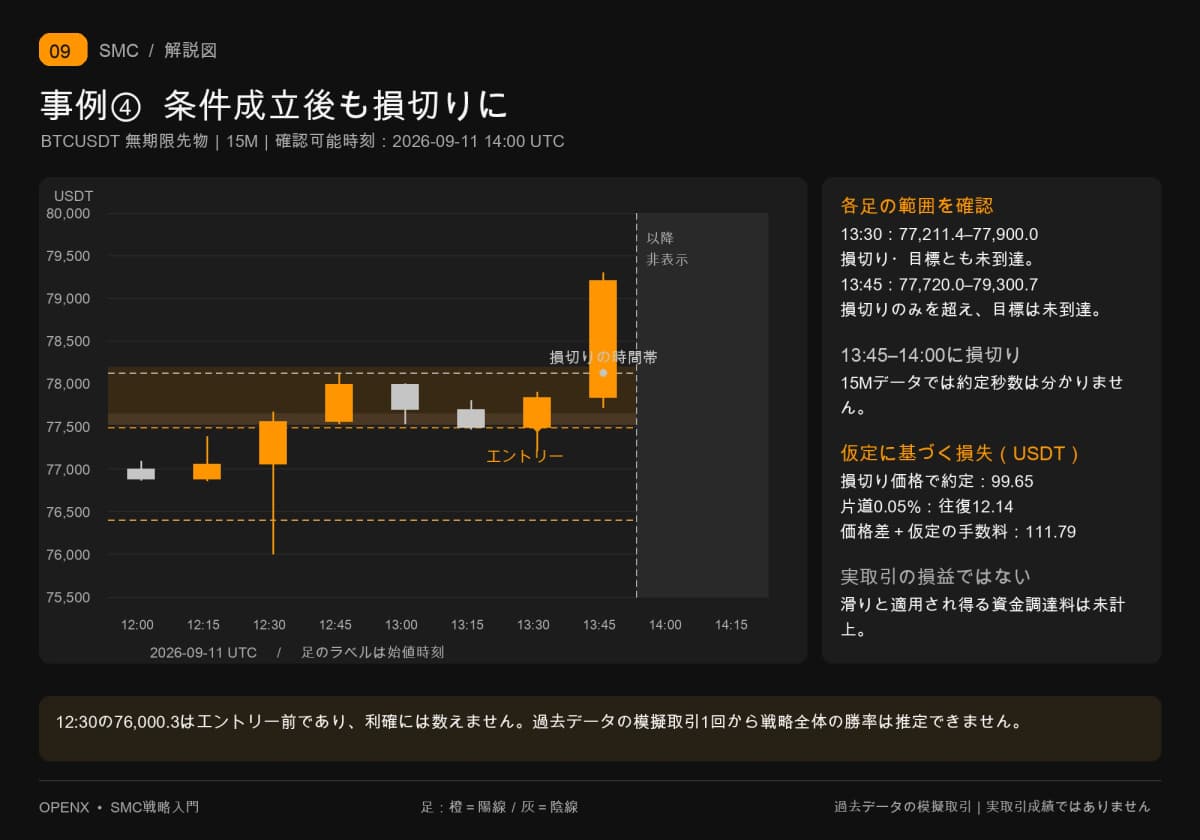The image size is (1200, 840).
Task: Click the 過去データの模擬取引 footer disclaimer
Action: [x=992, y=807]
